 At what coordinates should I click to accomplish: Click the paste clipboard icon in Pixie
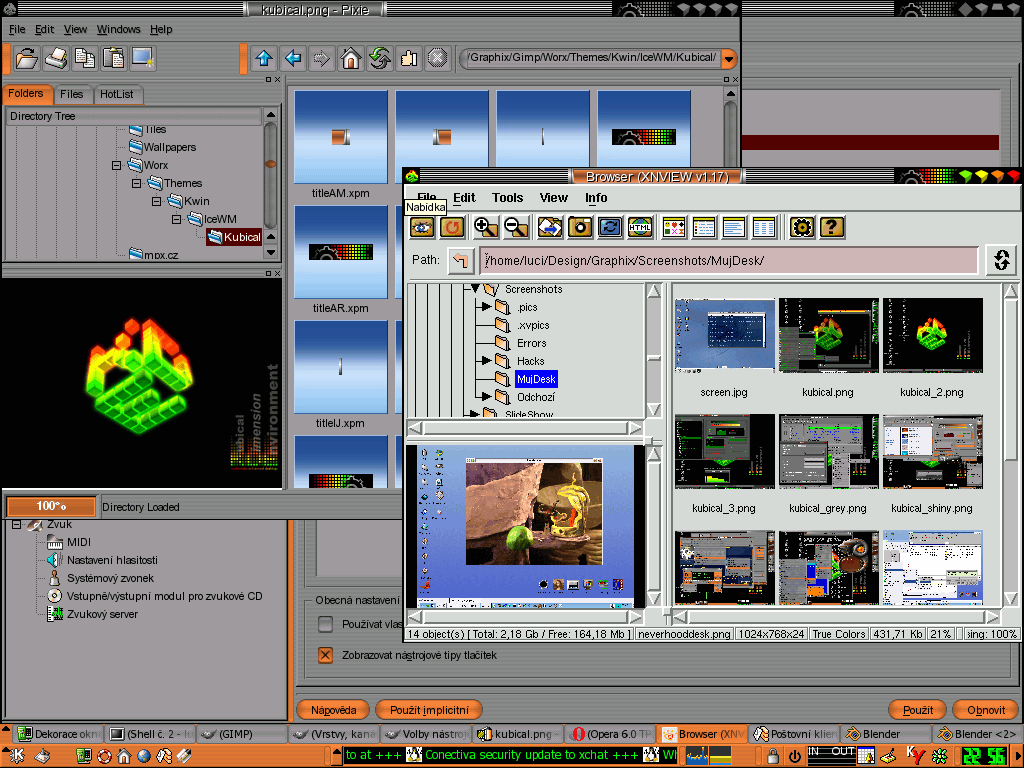114,58
